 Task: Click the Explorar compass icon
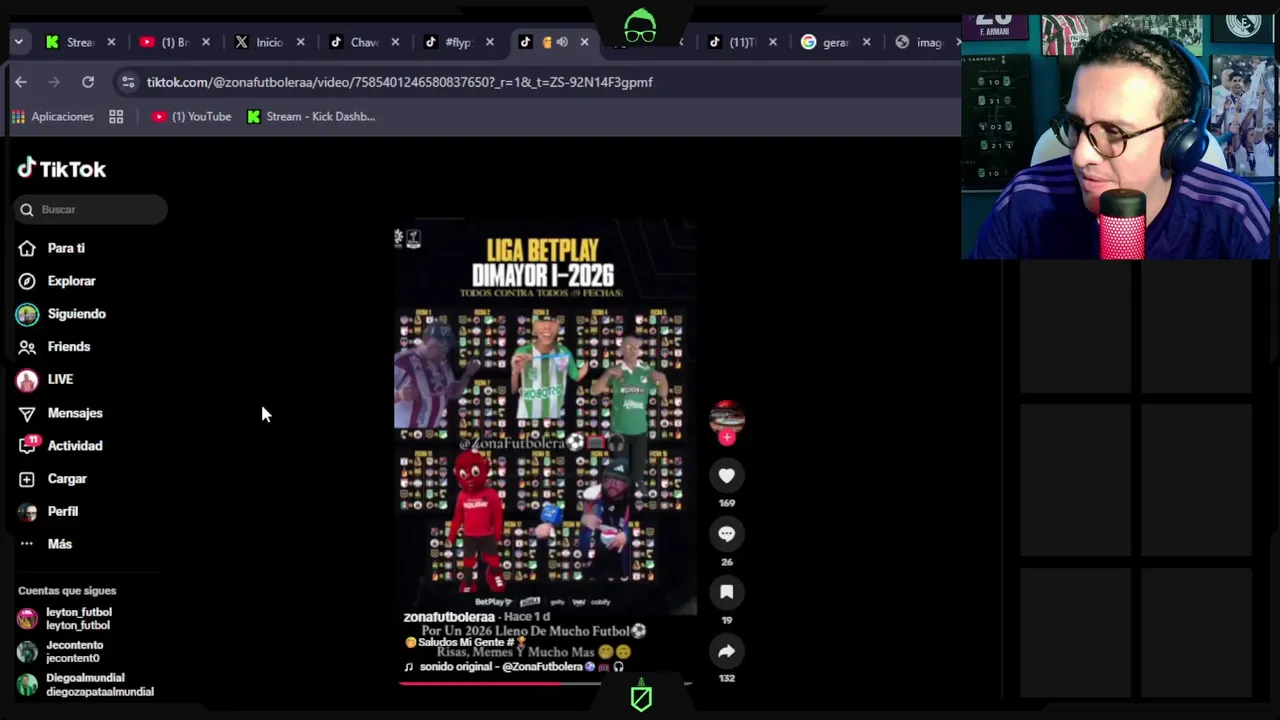click(27, 281)
